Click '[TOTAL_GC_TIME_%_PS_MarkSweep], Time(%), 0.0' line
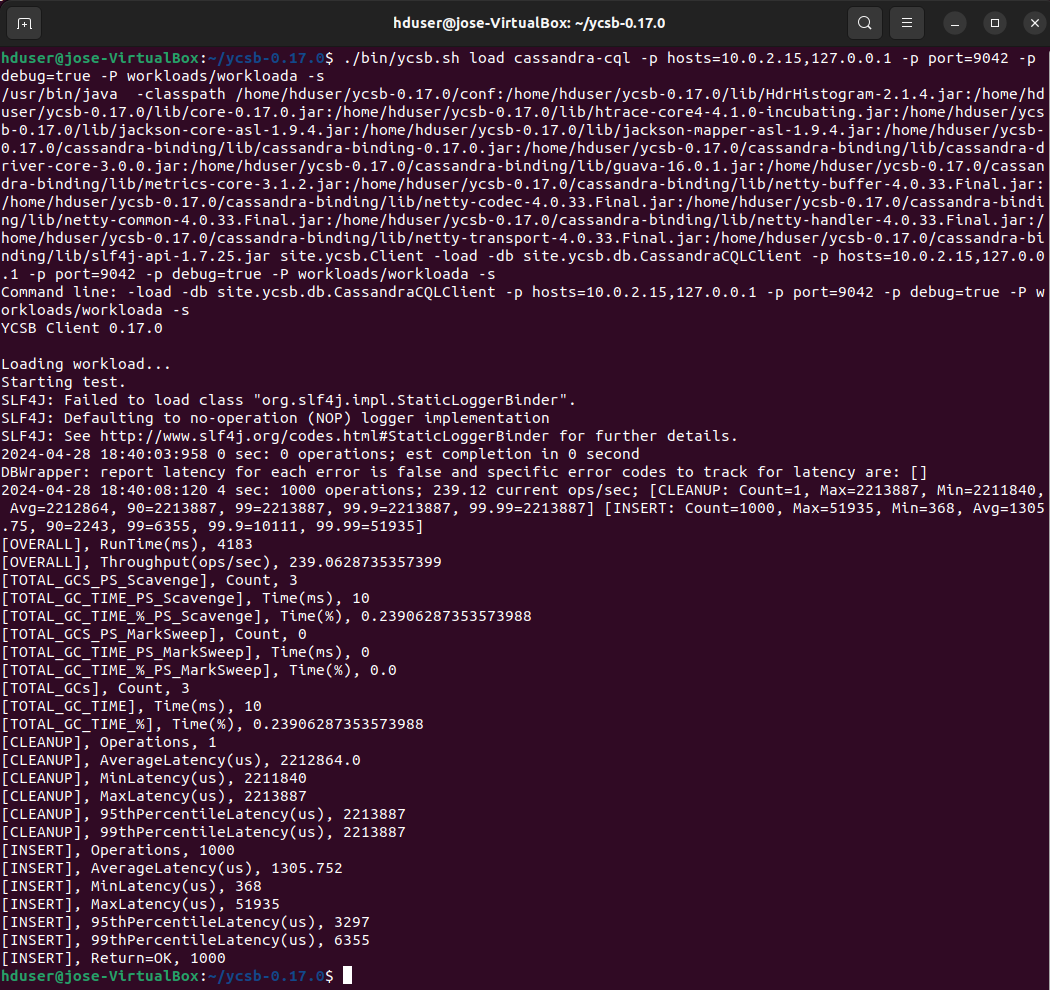 coord(199,670)
